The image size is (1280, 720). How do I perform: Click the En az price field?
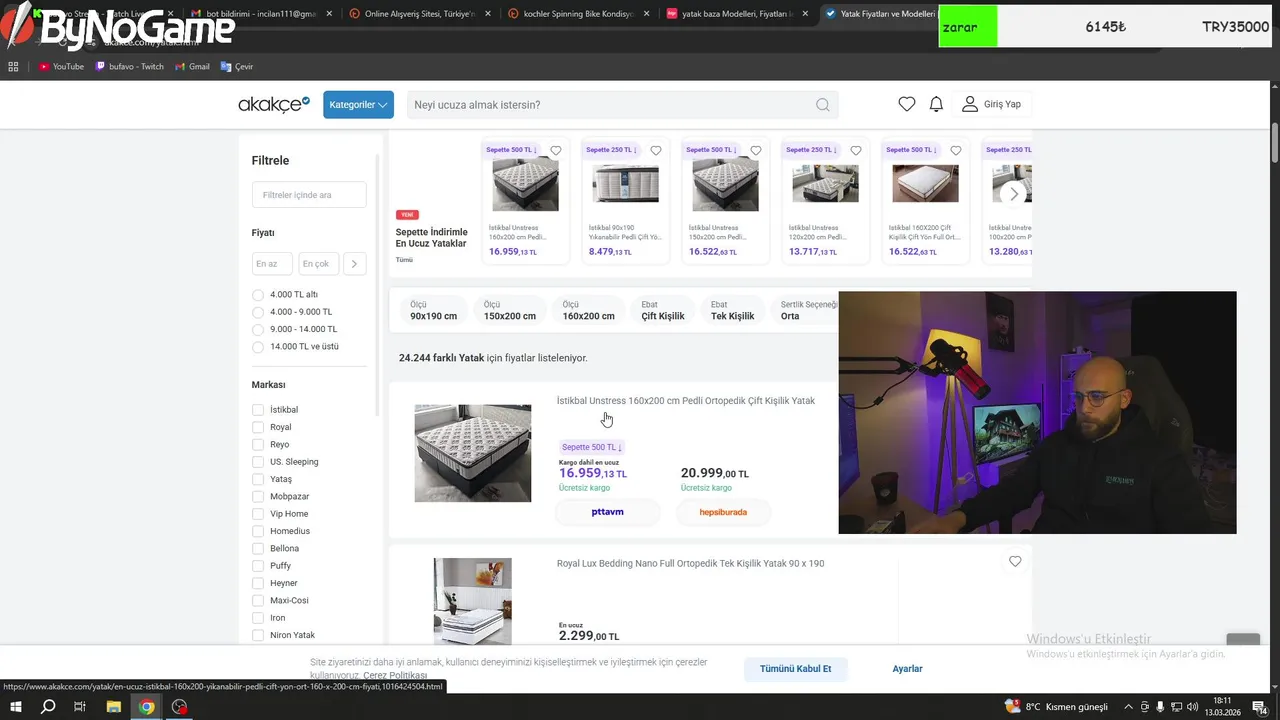point(272,264)
